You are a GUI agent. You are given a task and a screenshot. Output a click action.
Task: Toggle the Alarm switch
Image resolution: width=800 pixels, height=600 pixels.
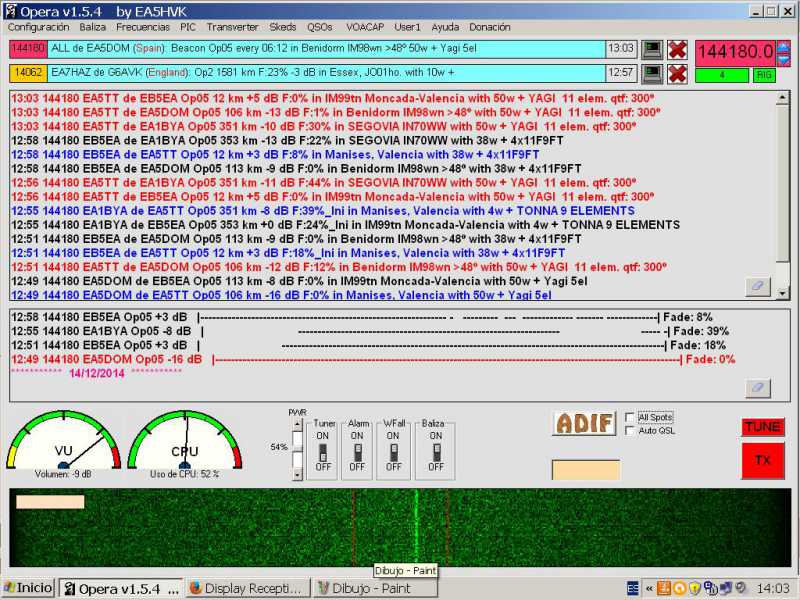point(358,452)
